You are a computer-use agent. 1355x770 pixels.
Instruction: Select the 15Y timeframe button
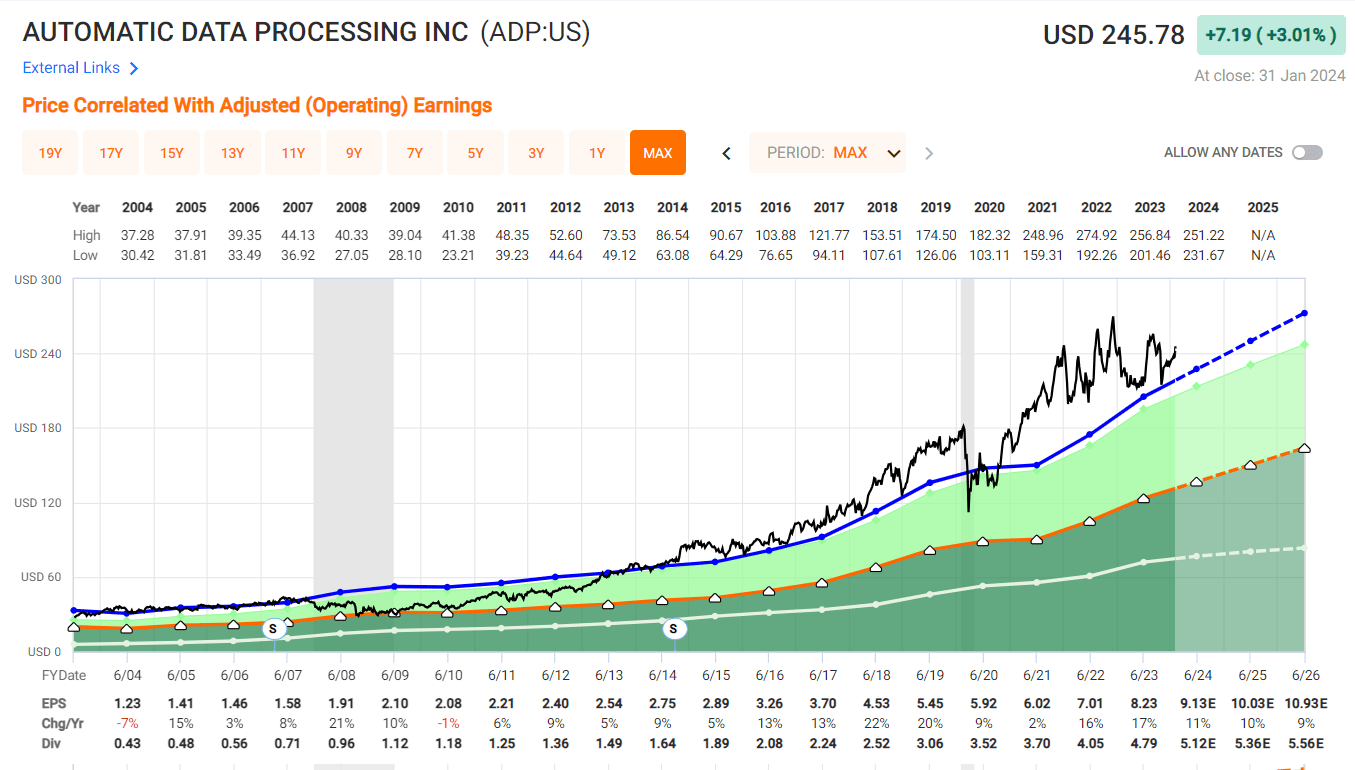tap(171, 153)
